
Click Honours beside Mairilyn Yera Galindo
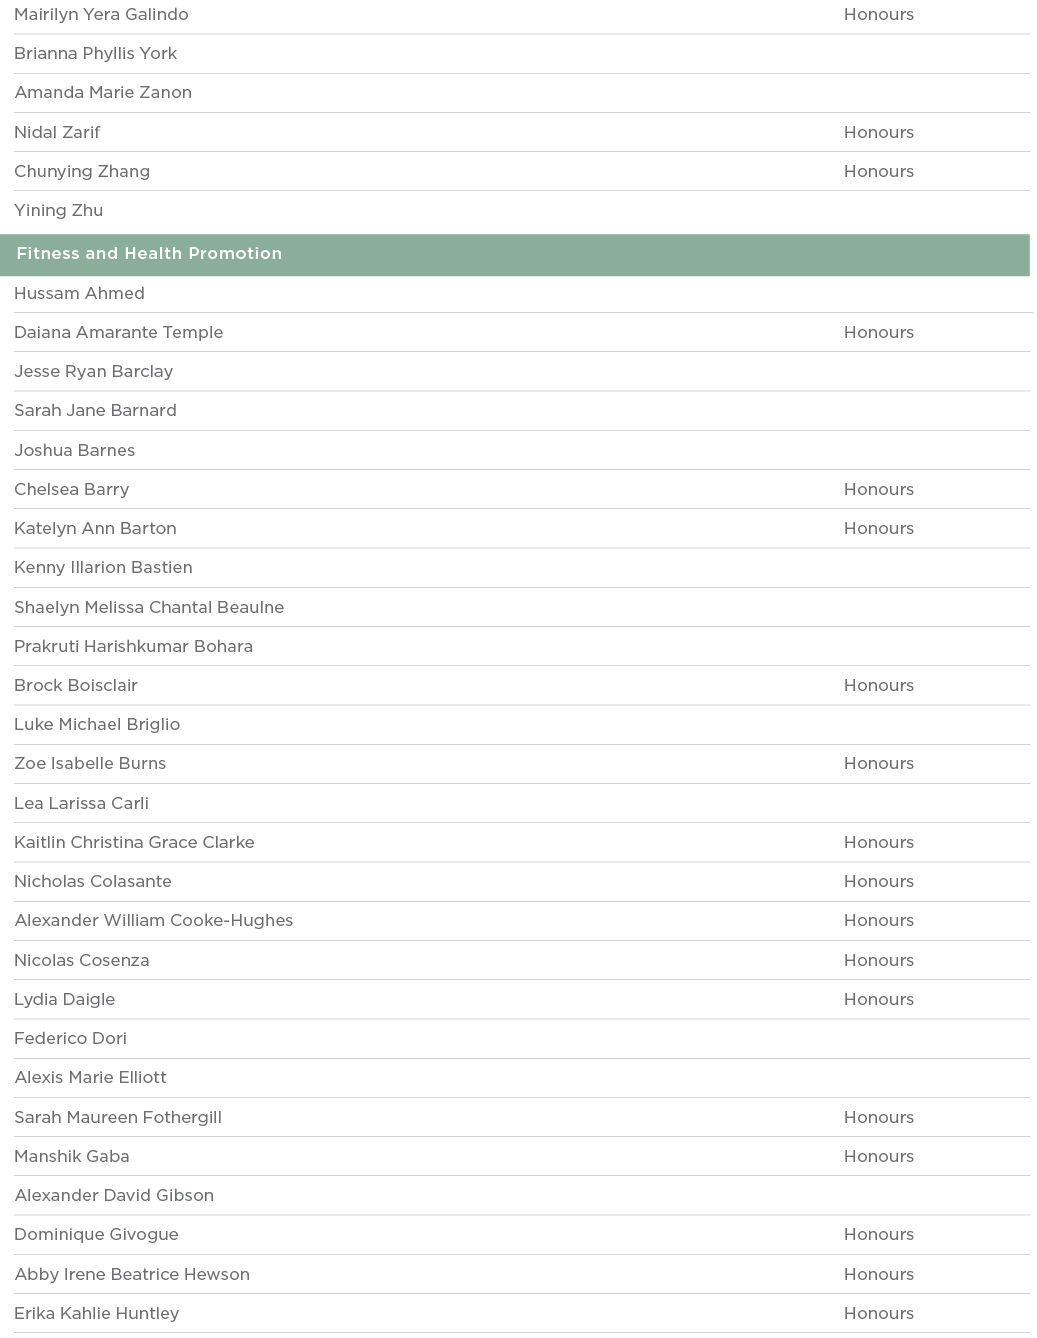pos(878,14)
